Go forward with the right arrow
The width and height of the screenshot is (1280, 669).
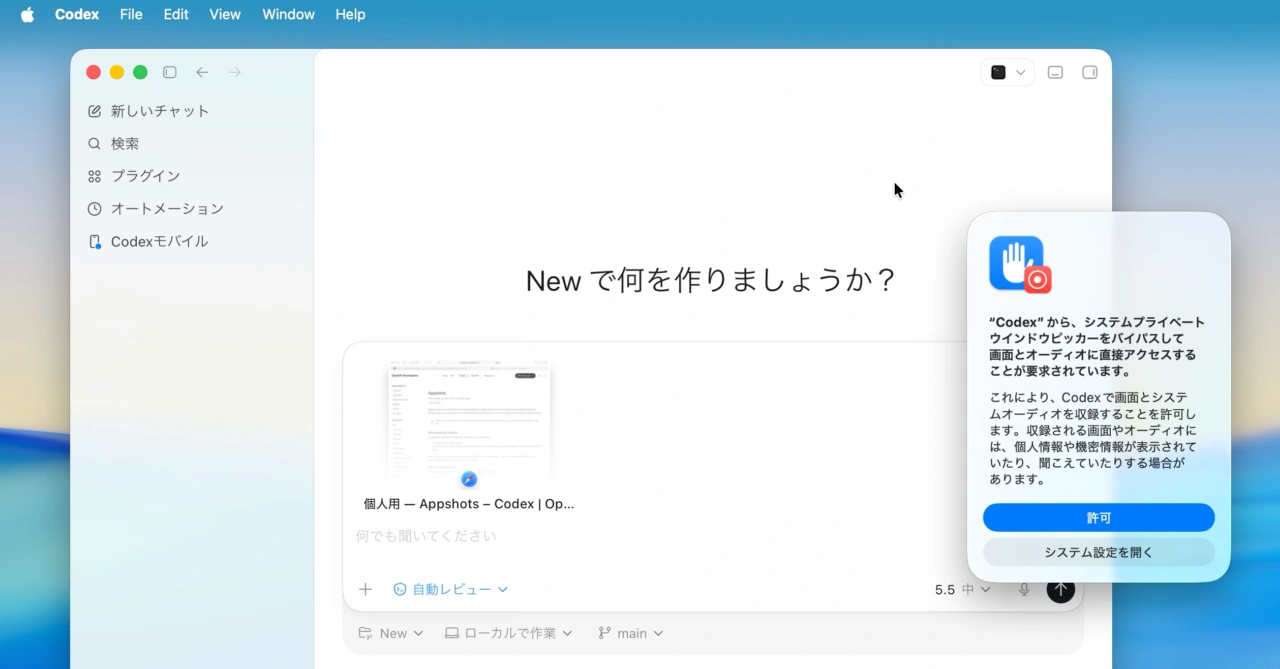point(235,72)
